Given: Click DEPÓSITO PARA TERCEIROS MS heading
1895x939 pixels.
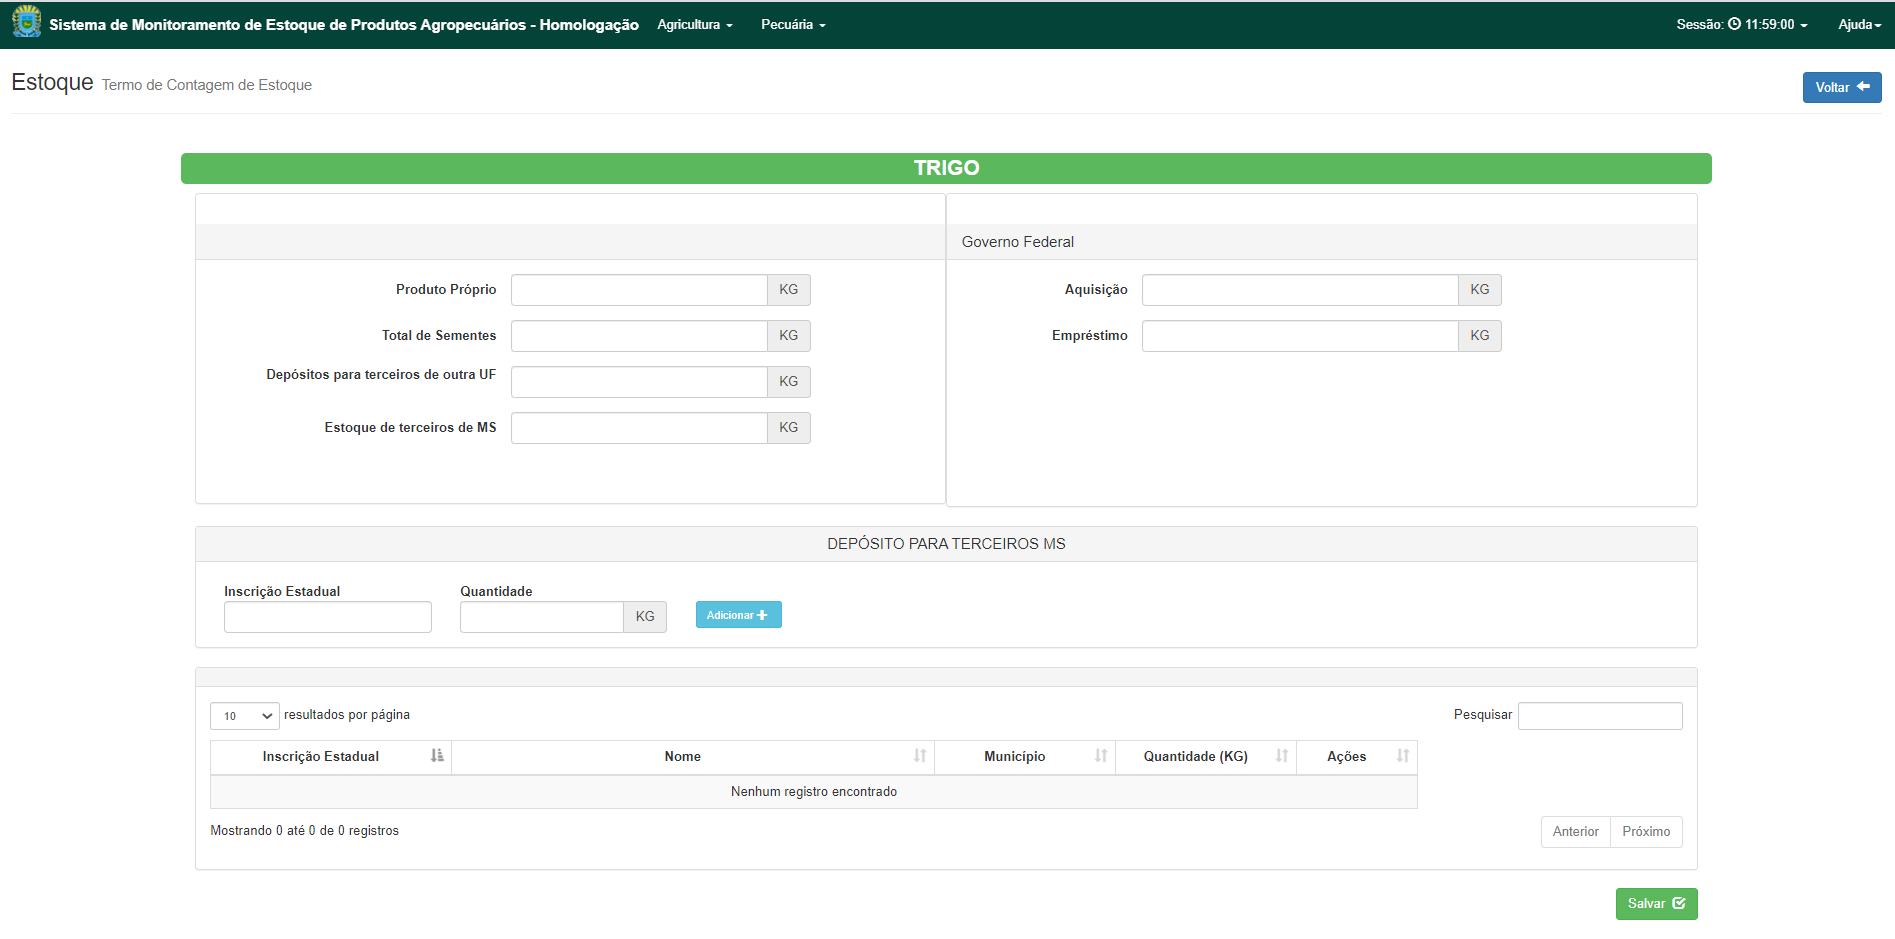Looking at the screenshot, I should (946, 544).
